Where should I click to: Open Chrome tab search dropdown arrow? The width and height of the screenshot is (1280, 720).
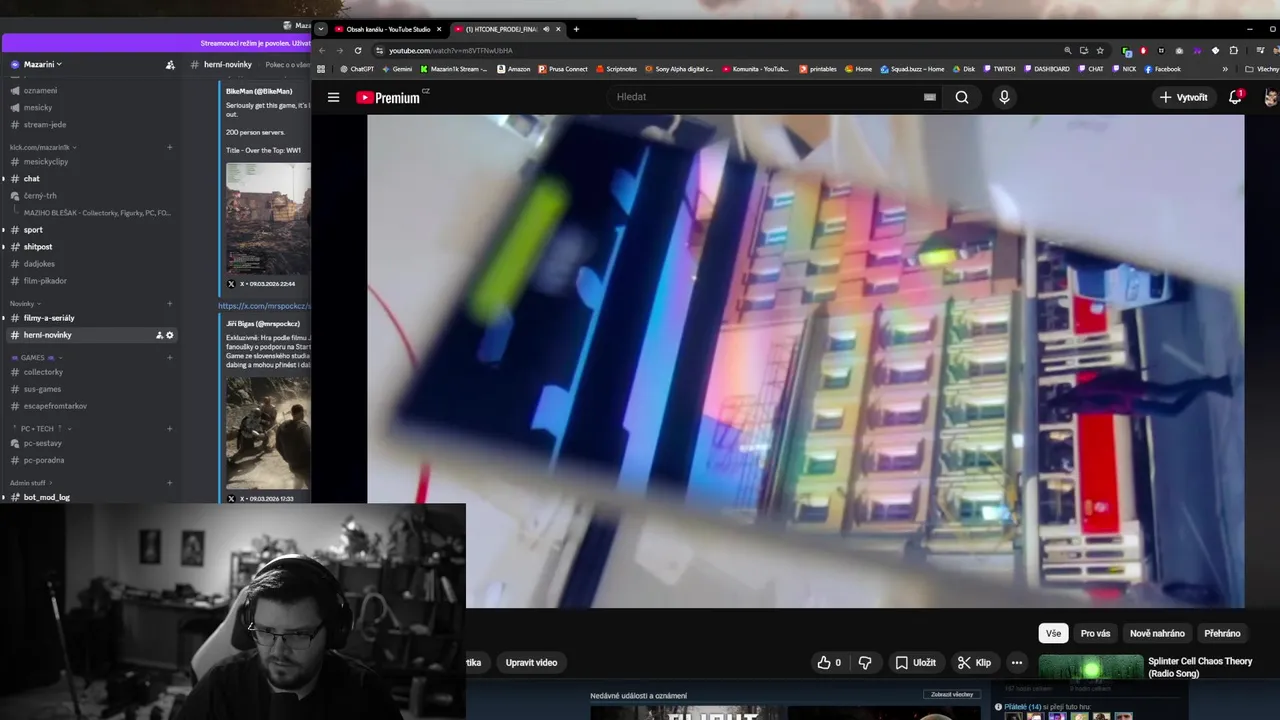pos(321,29)
